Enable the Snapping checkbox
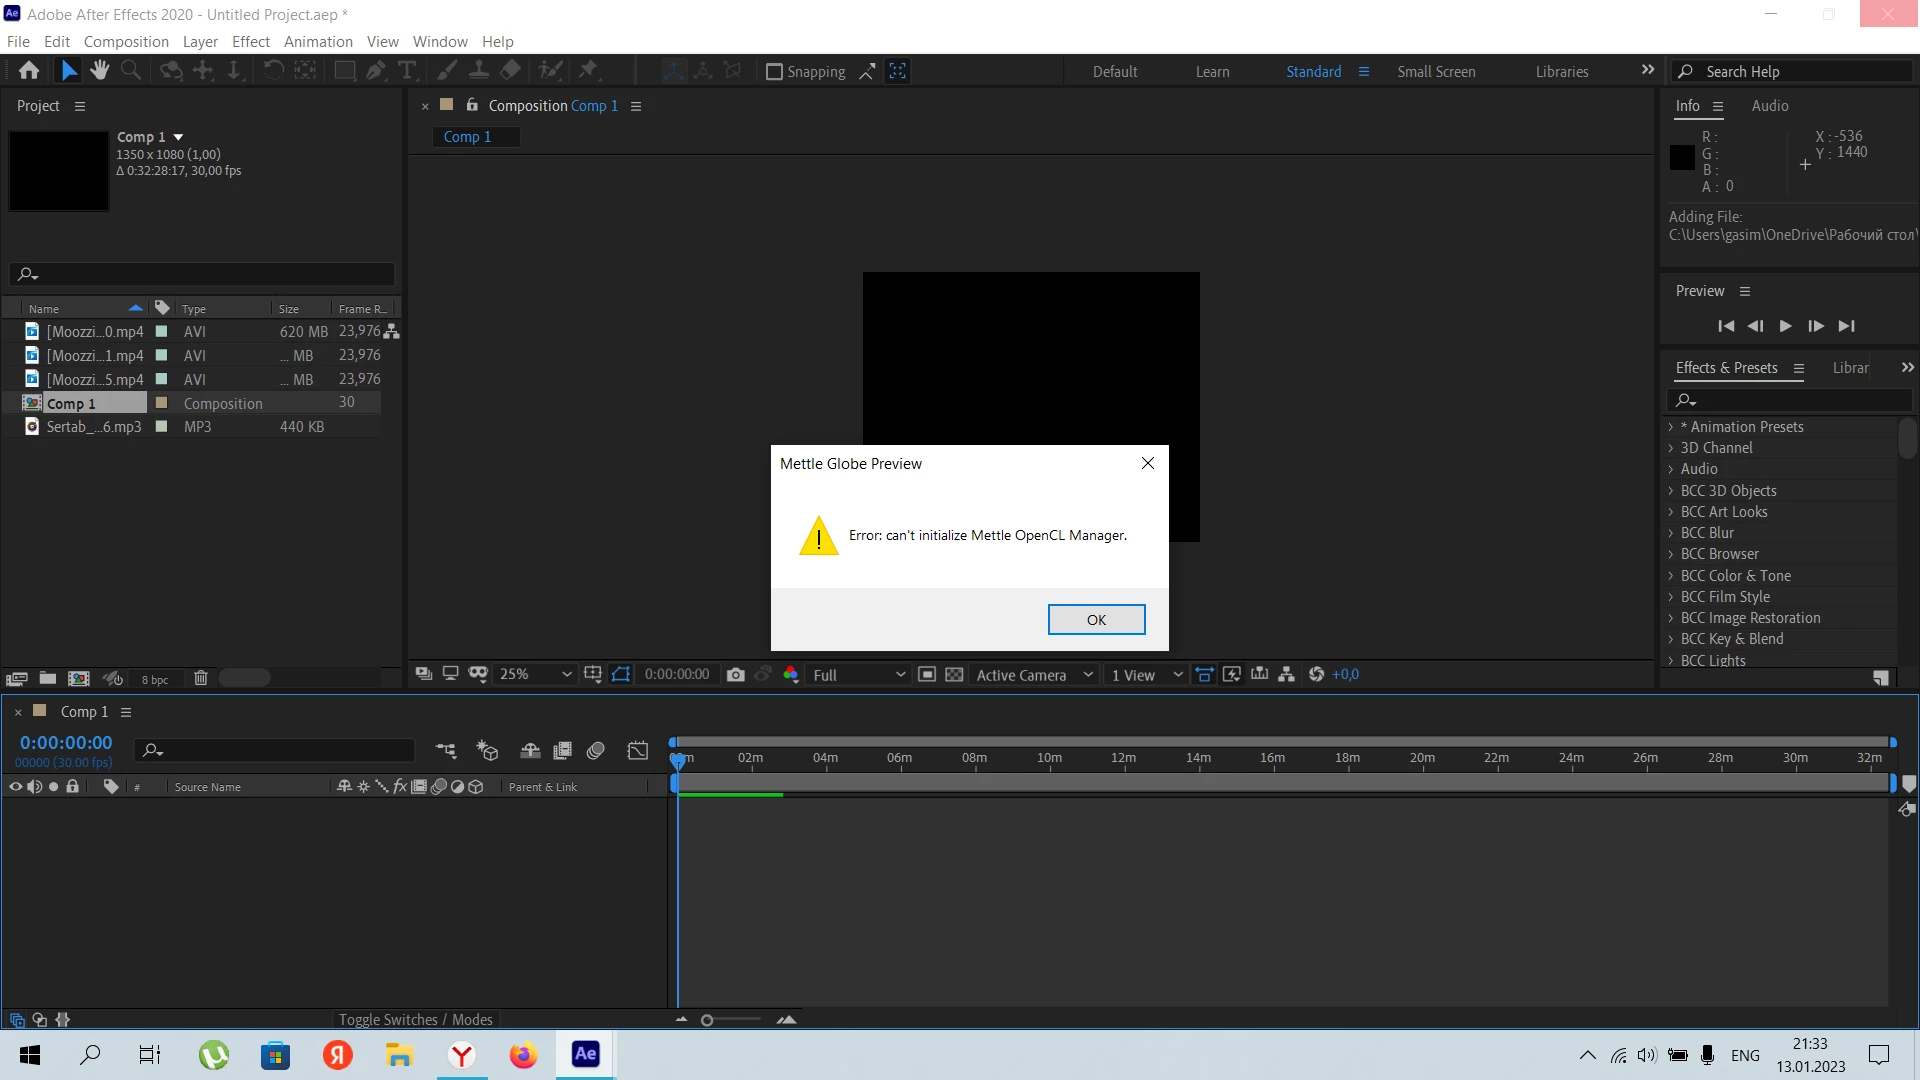1920x1080 pixels. pyautogui.click(x=774, y=72)
